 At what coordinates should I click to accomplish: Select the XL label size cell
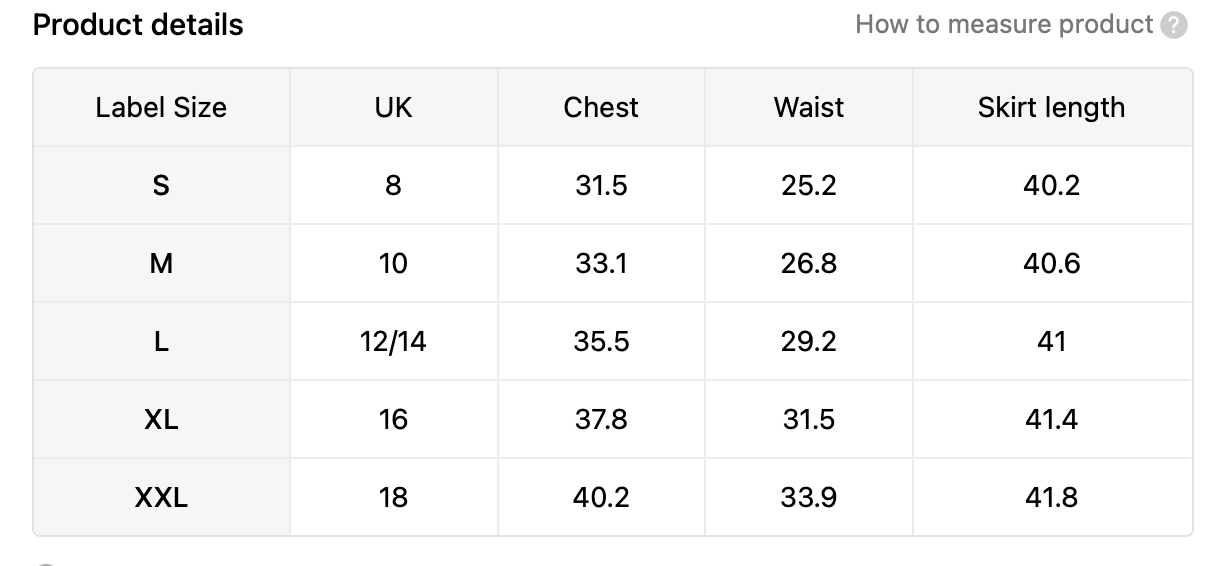click(161, 419)
